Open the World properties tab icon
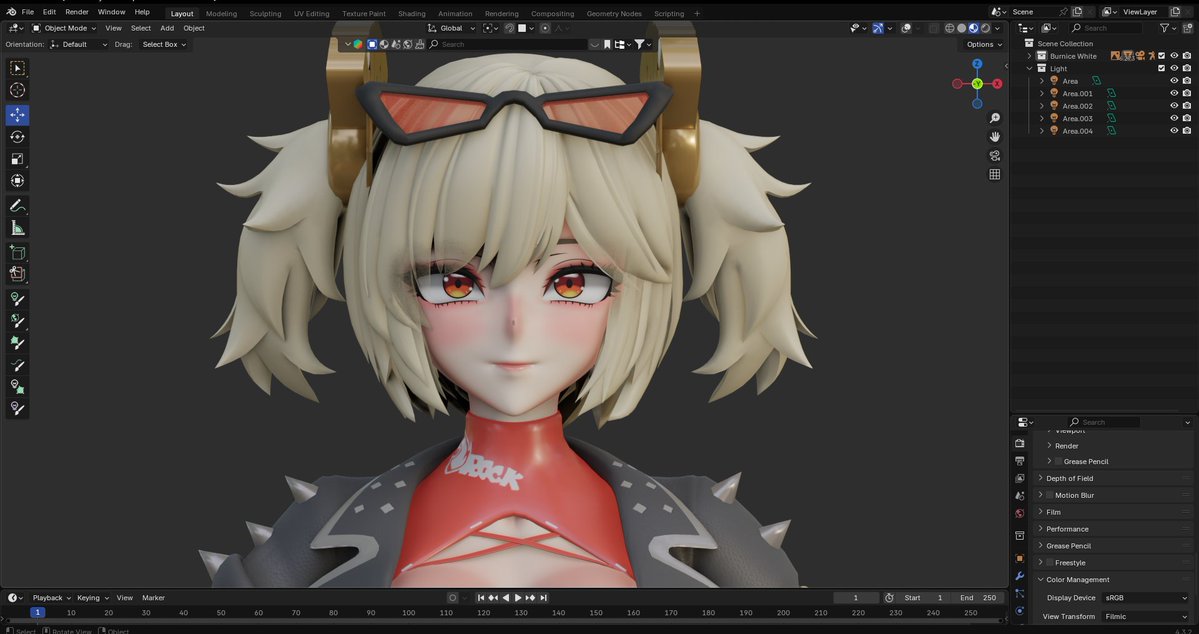Viewport: 1199px width, 634px height. coord(1019,513)
